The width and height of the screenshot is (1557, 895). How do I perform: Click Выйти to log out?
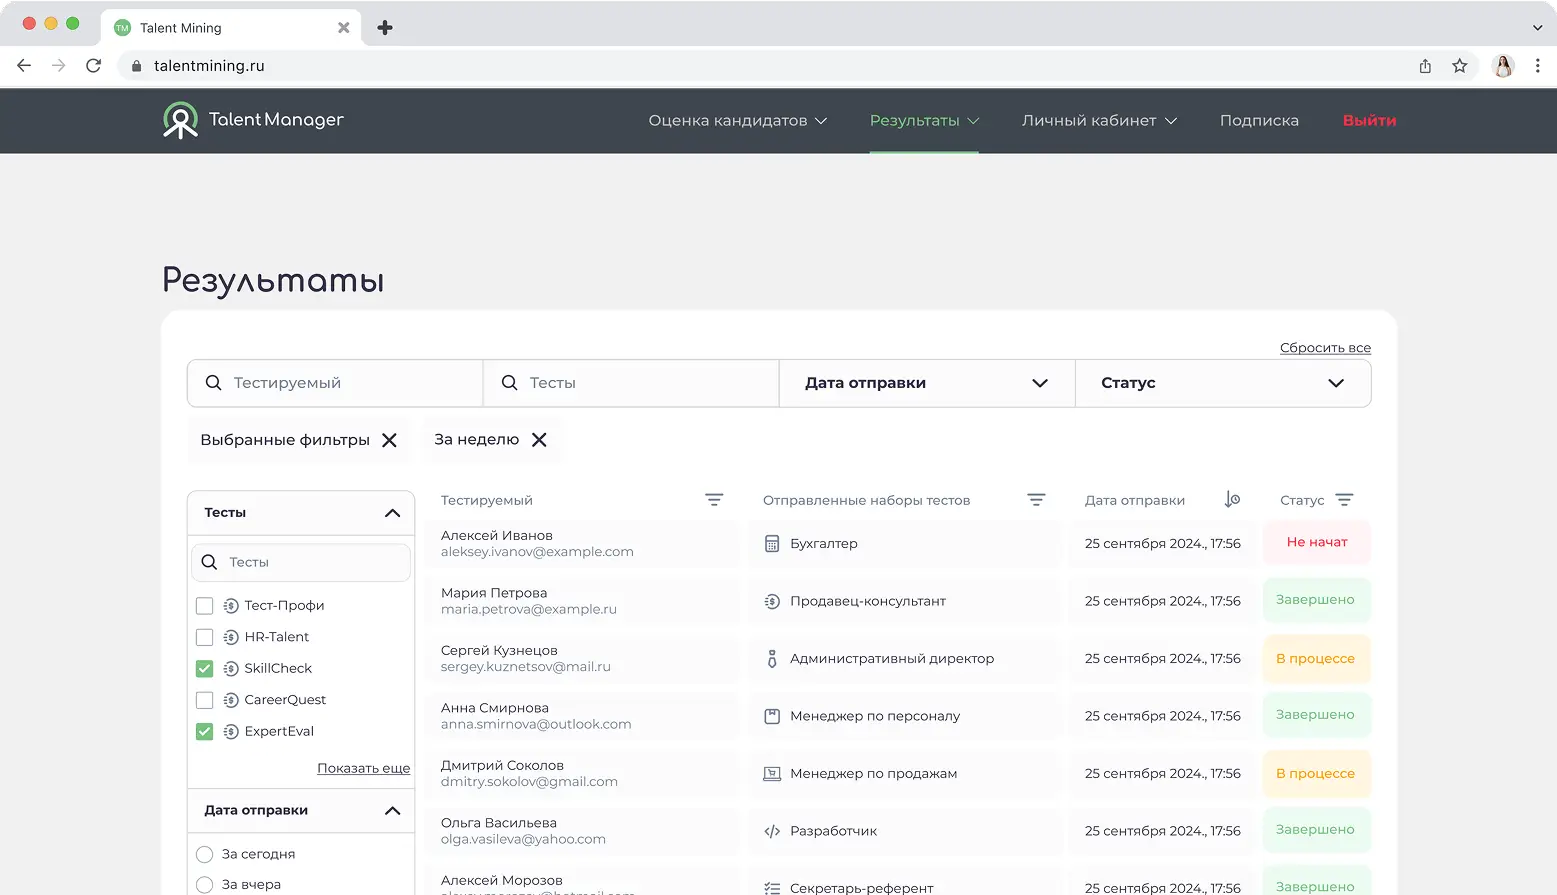tap(1369, 121)
